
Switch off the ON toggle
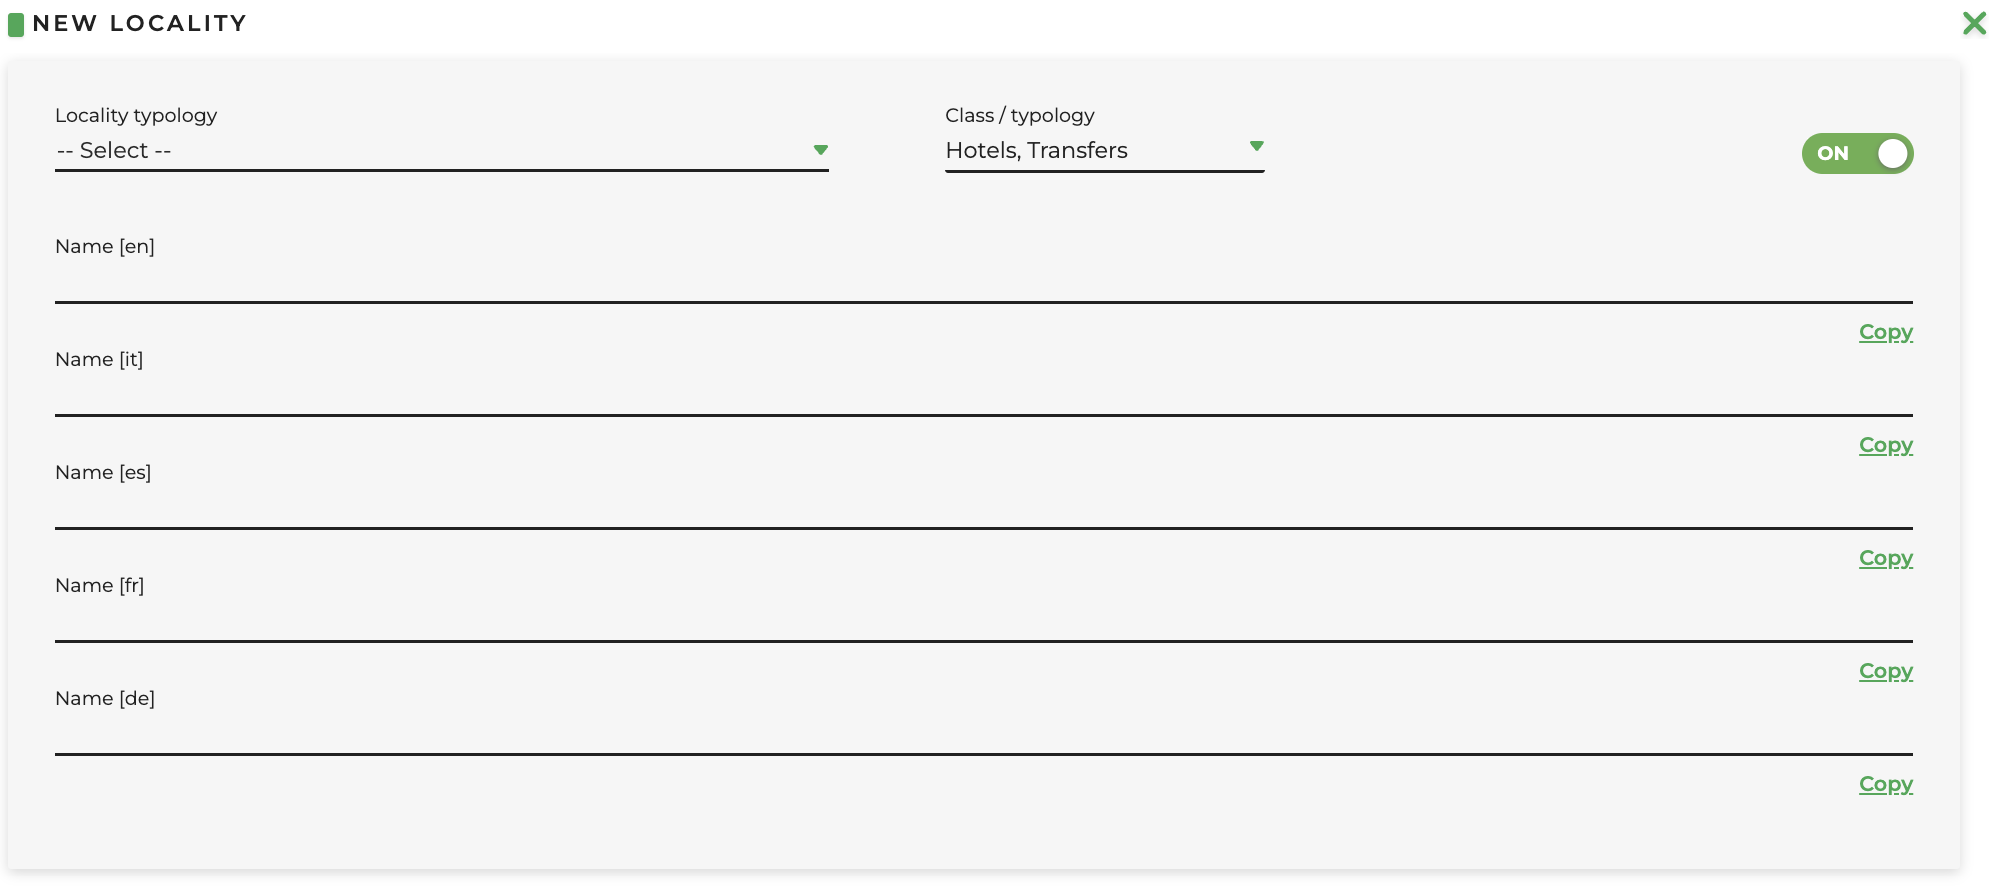(1857, 153)
